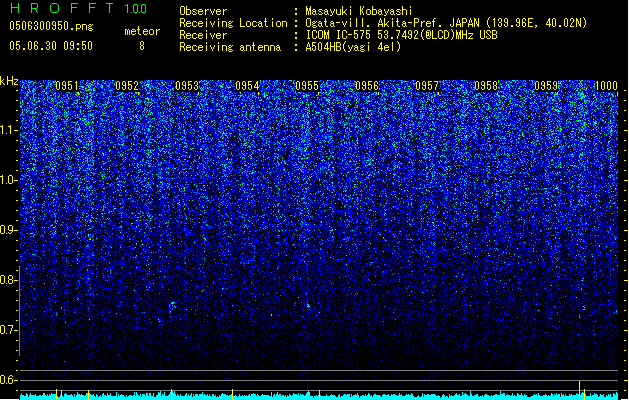Click the version number 1.00
The height and width of the screenshot is (400, 629).
tap(135, 8)
